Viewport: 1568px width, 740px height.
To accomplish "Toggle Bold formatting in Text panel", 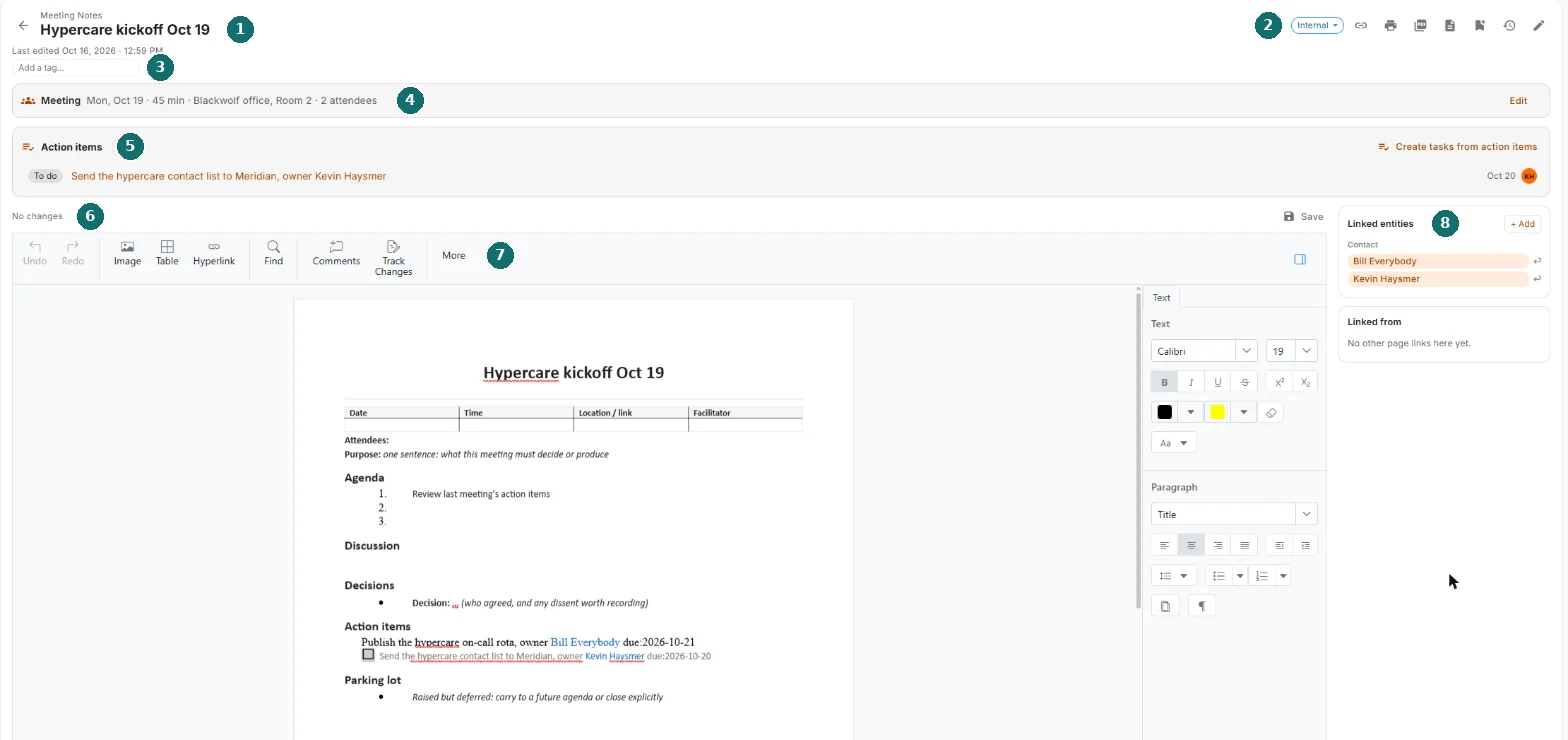I will (x=1164, y=382).
